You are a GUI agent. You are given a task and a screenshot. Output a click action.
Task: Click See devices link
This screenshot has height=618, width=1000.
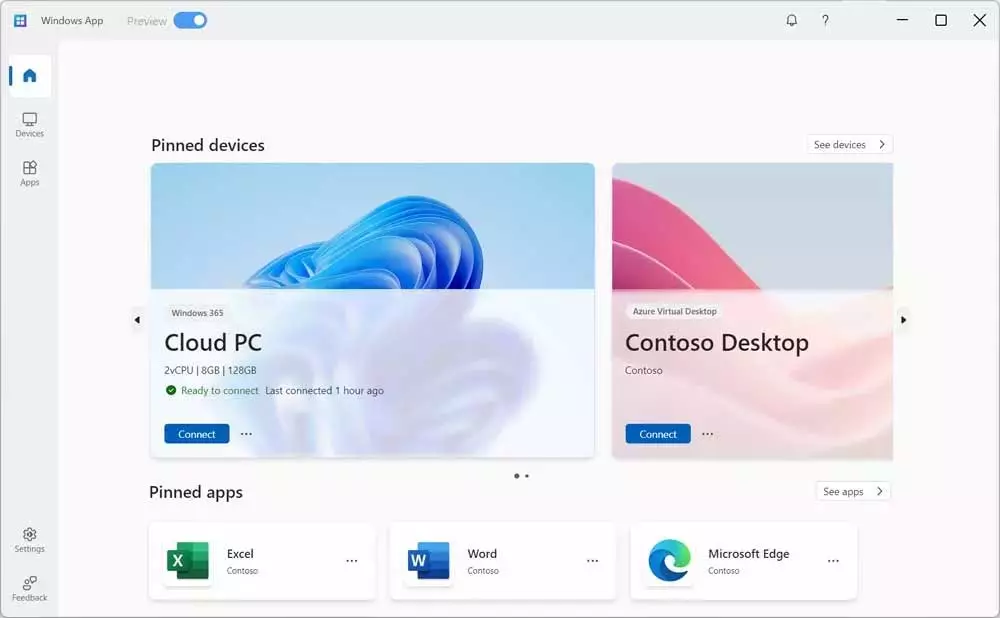(849, 145)
